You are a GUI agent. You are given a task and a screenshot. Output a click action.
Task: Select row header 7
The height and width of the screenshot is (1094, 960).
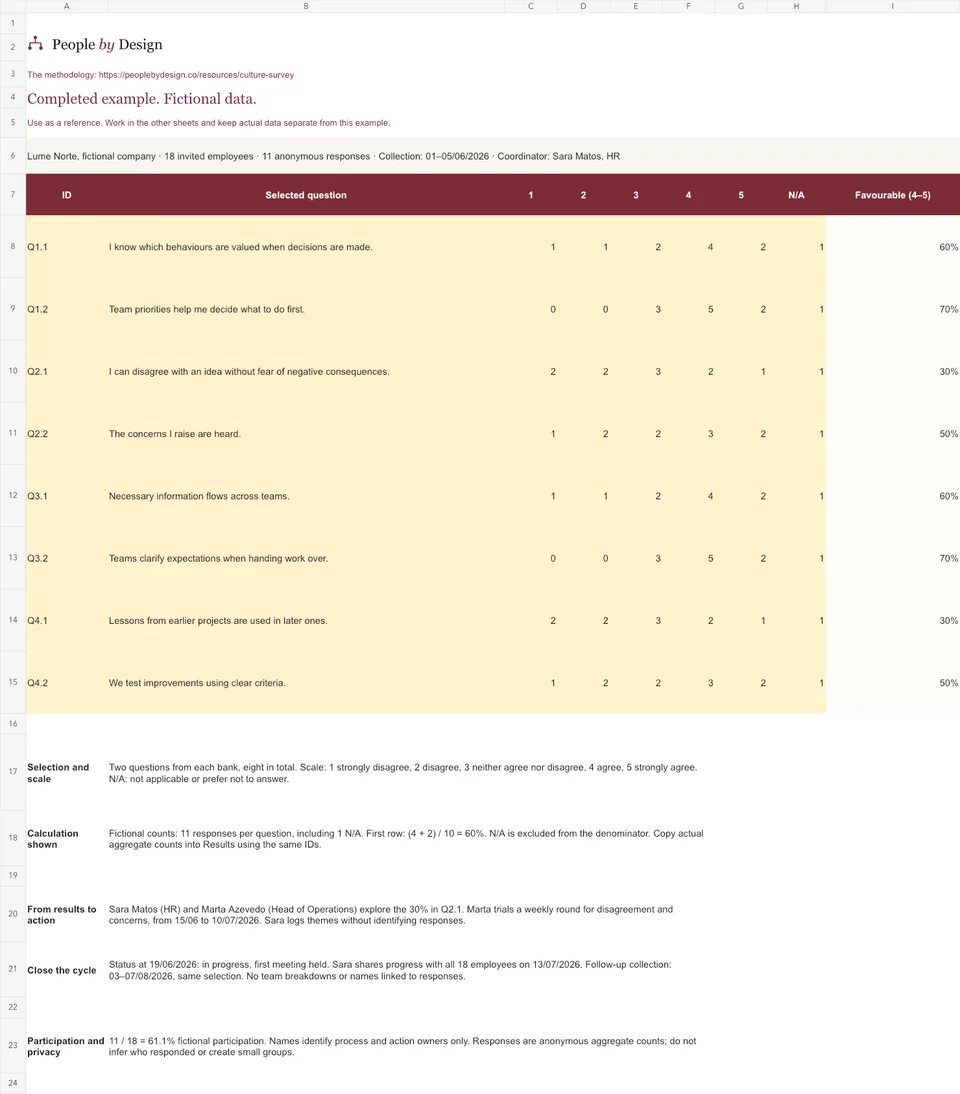13,194
